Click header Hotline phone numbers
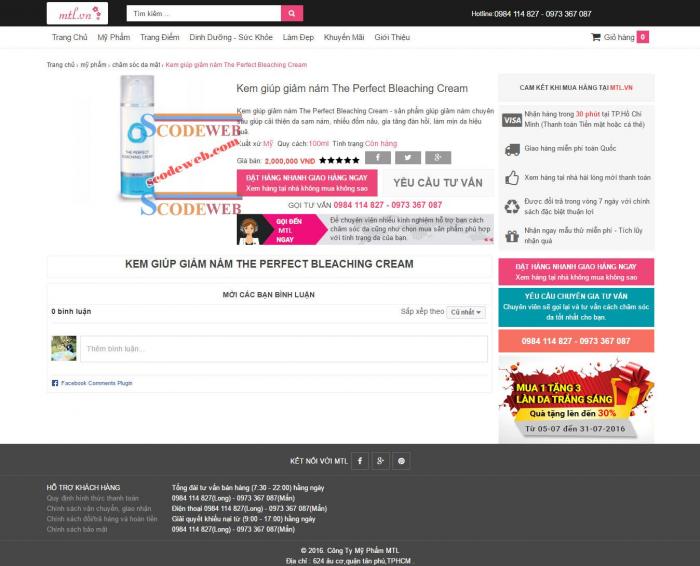The image size is (700, 566). 543,14
